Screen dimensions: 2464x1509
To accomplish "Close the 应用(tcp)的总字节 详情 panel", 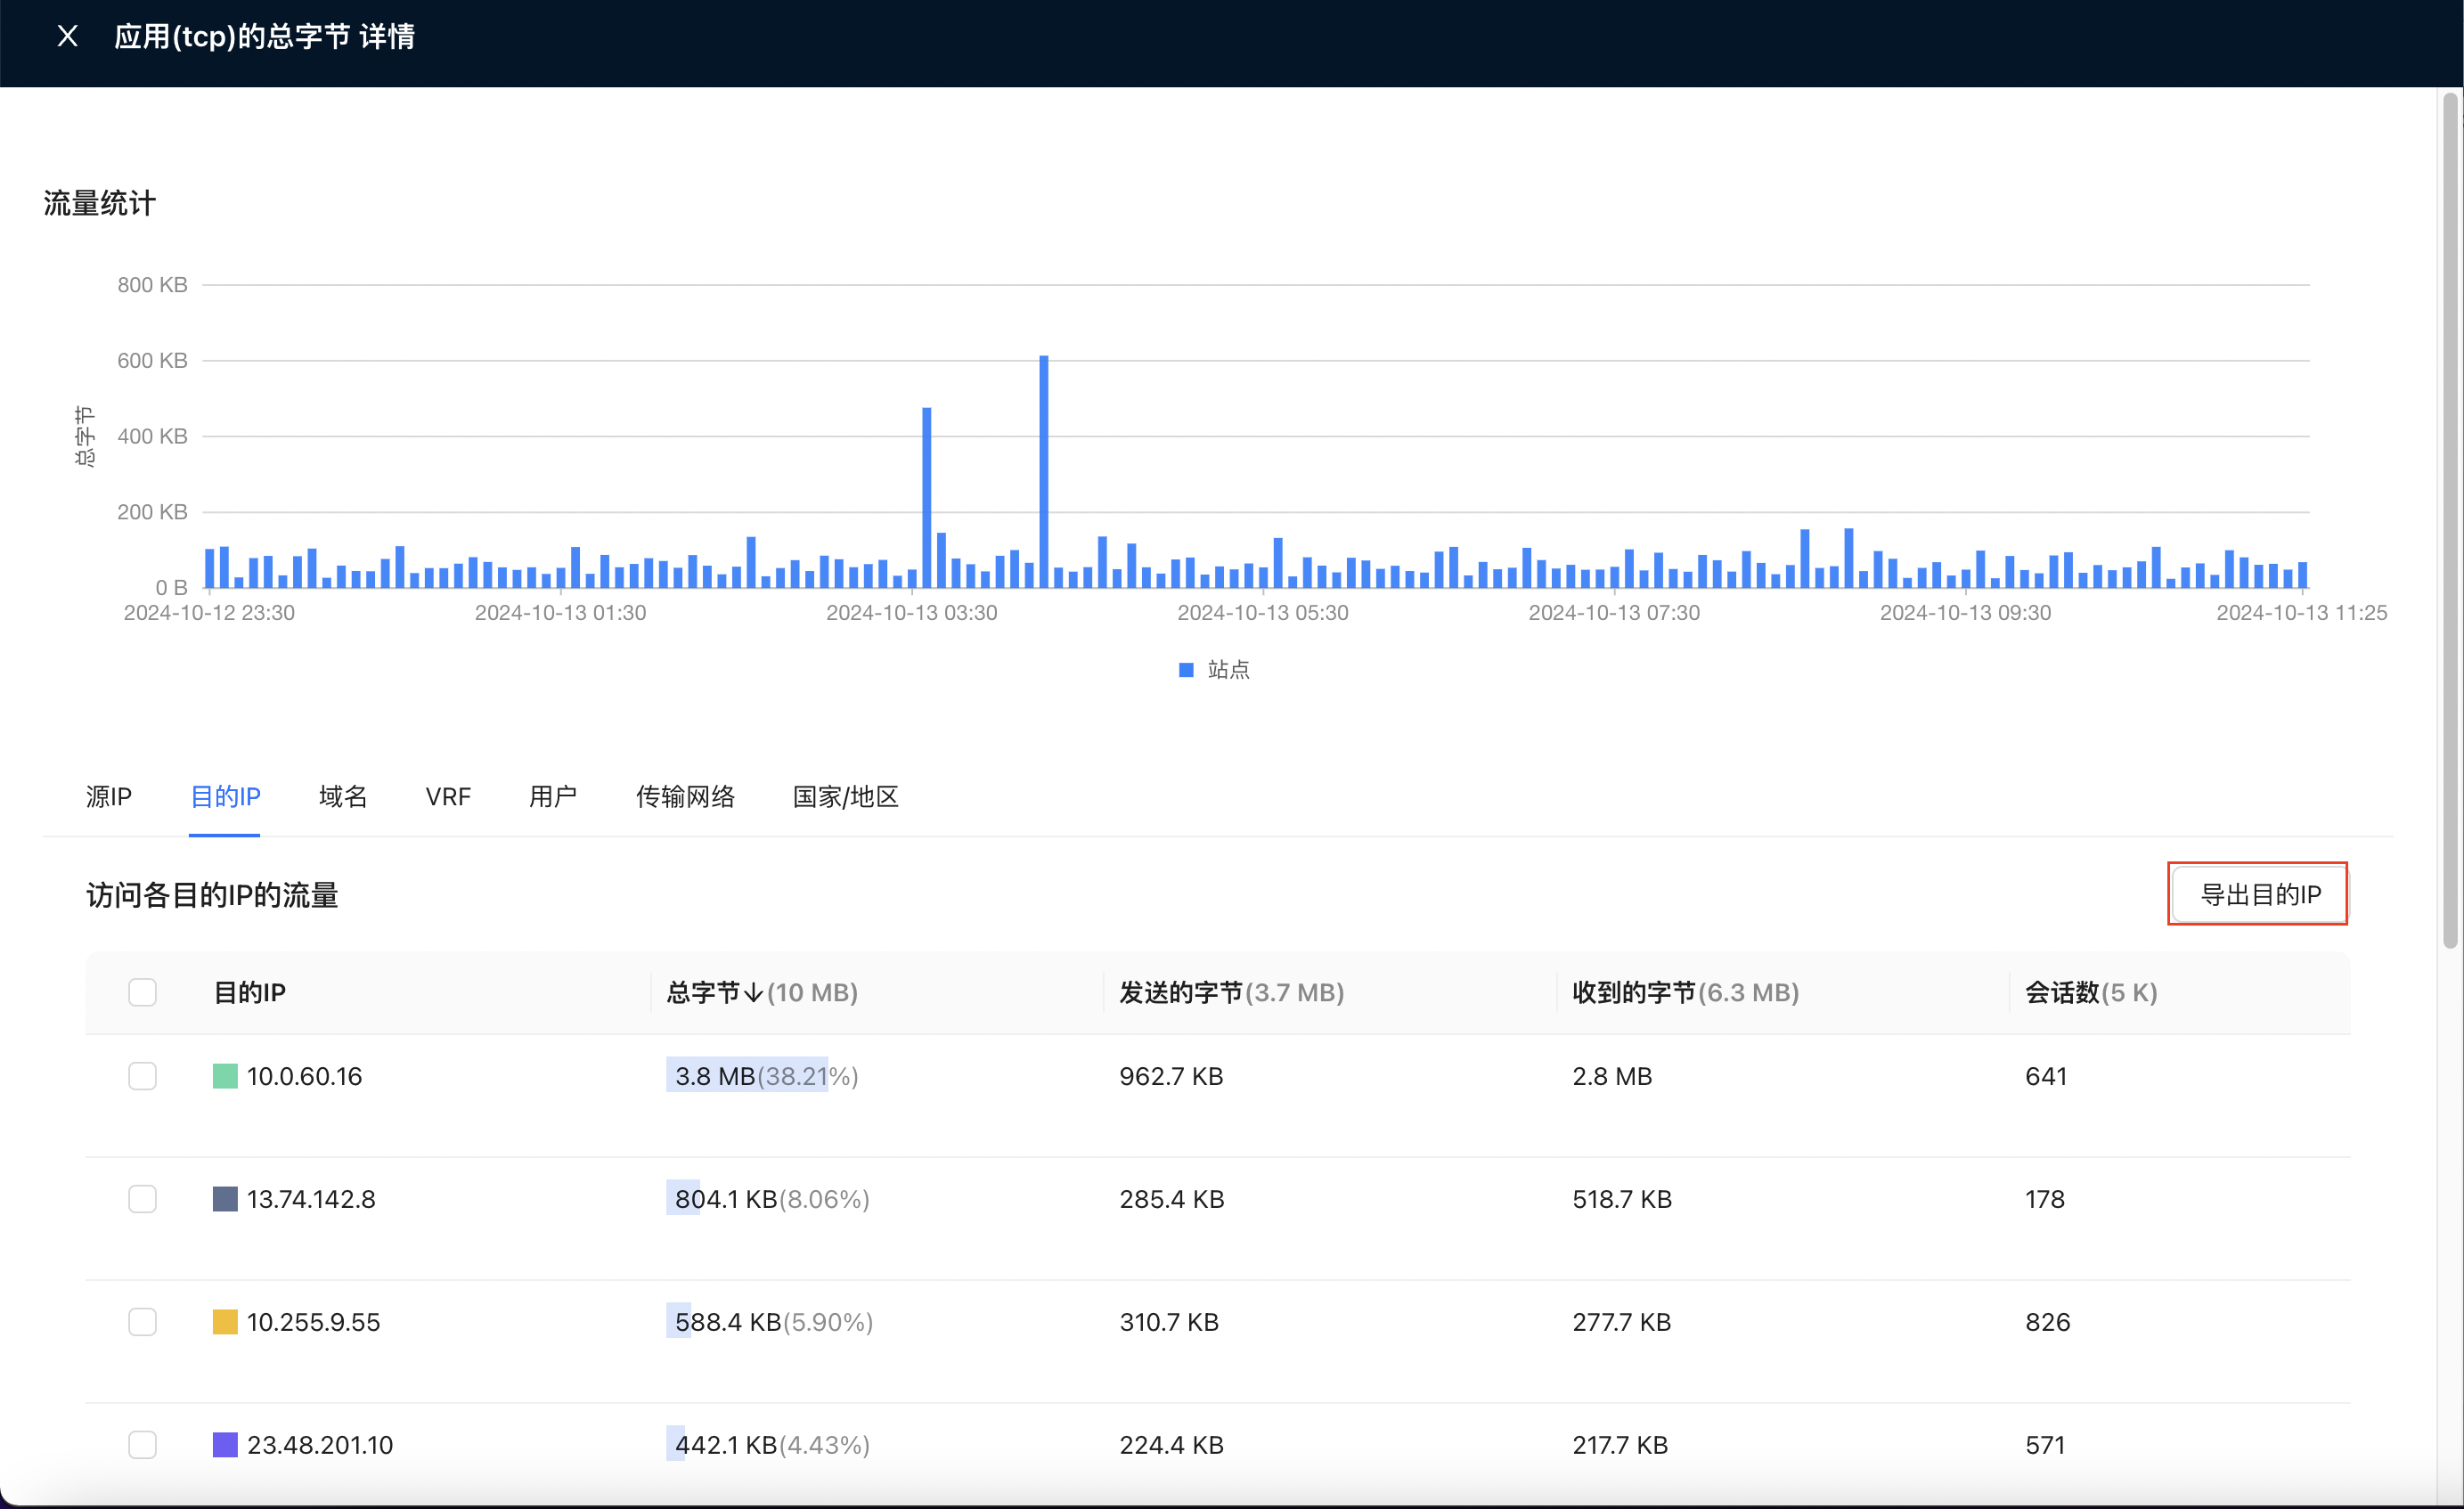I will (x=67, y=36).
